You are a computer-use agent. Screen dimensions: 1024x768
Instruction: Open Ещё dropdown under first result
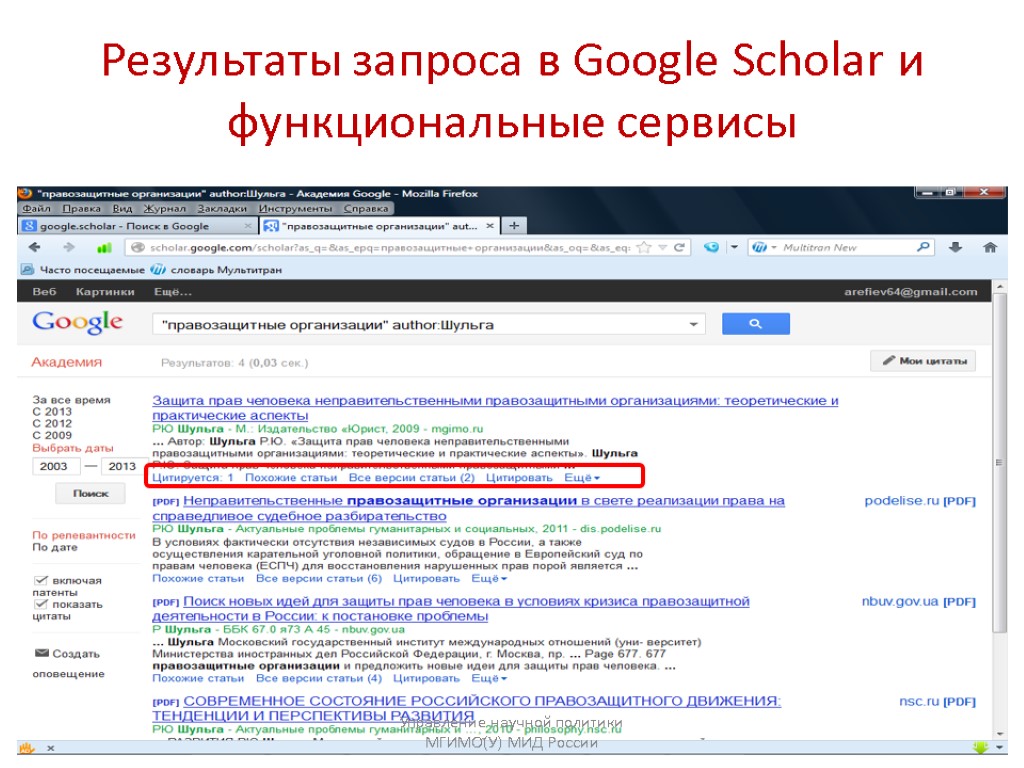582,477
